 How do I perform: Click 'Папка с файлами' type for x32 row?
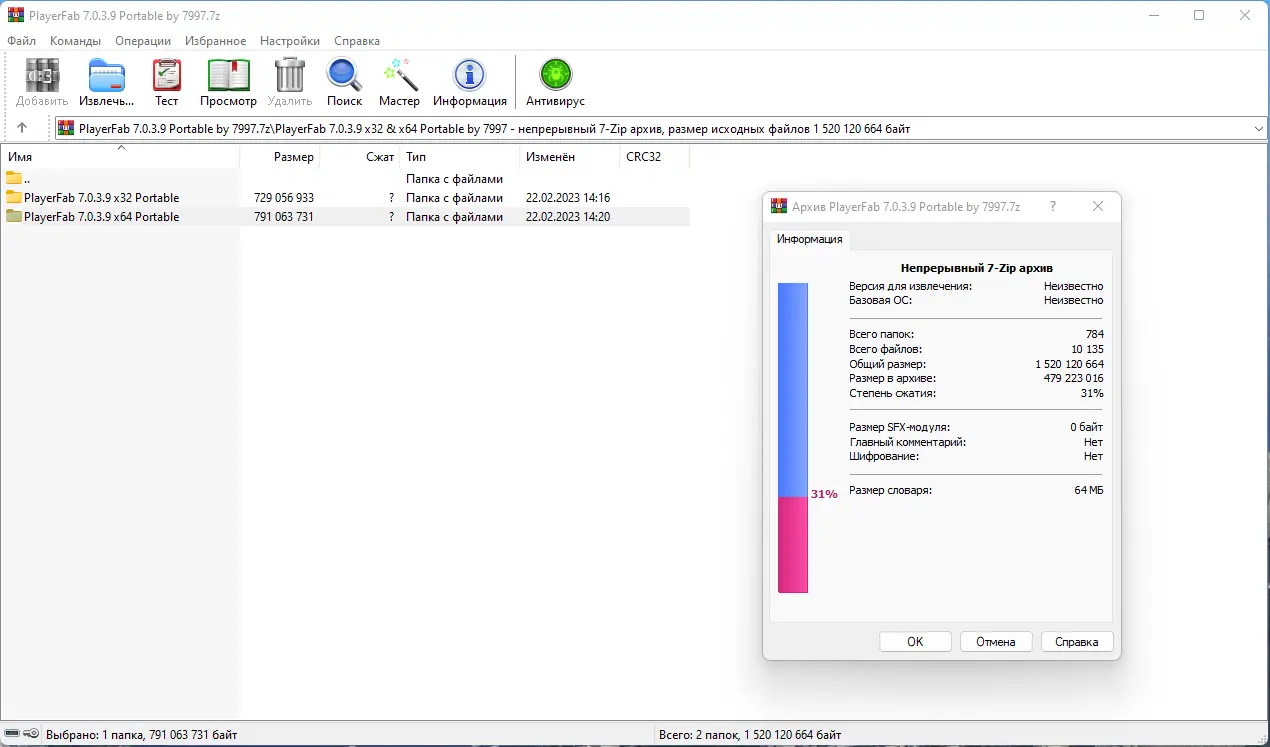454,198
